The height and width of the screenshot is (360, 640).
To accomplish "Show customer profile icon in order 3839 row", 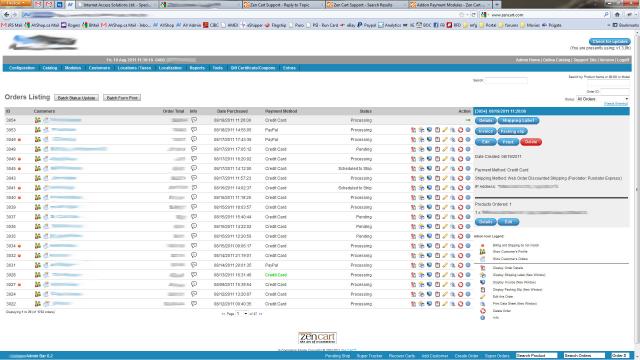I will [38, 207].
